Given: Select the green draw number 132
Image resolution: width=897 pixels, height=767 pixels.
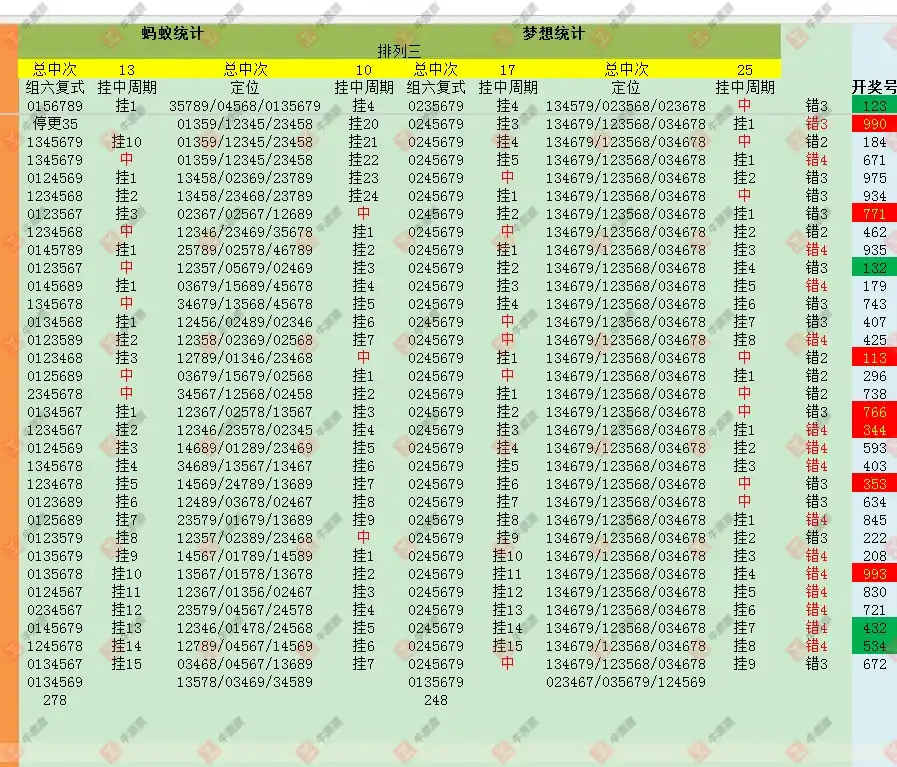Looking at the screenshot, I should click(x=874, y=268).
